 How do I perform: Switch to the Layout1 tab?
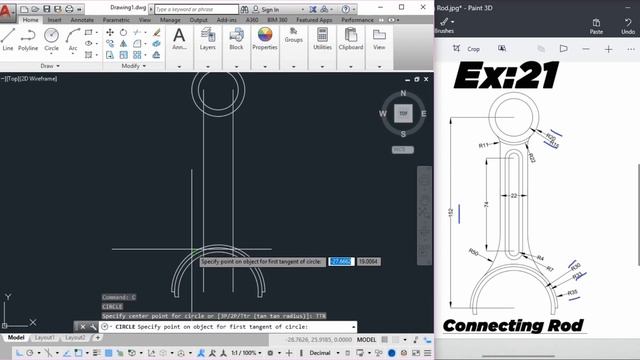(x=44, y=338)
